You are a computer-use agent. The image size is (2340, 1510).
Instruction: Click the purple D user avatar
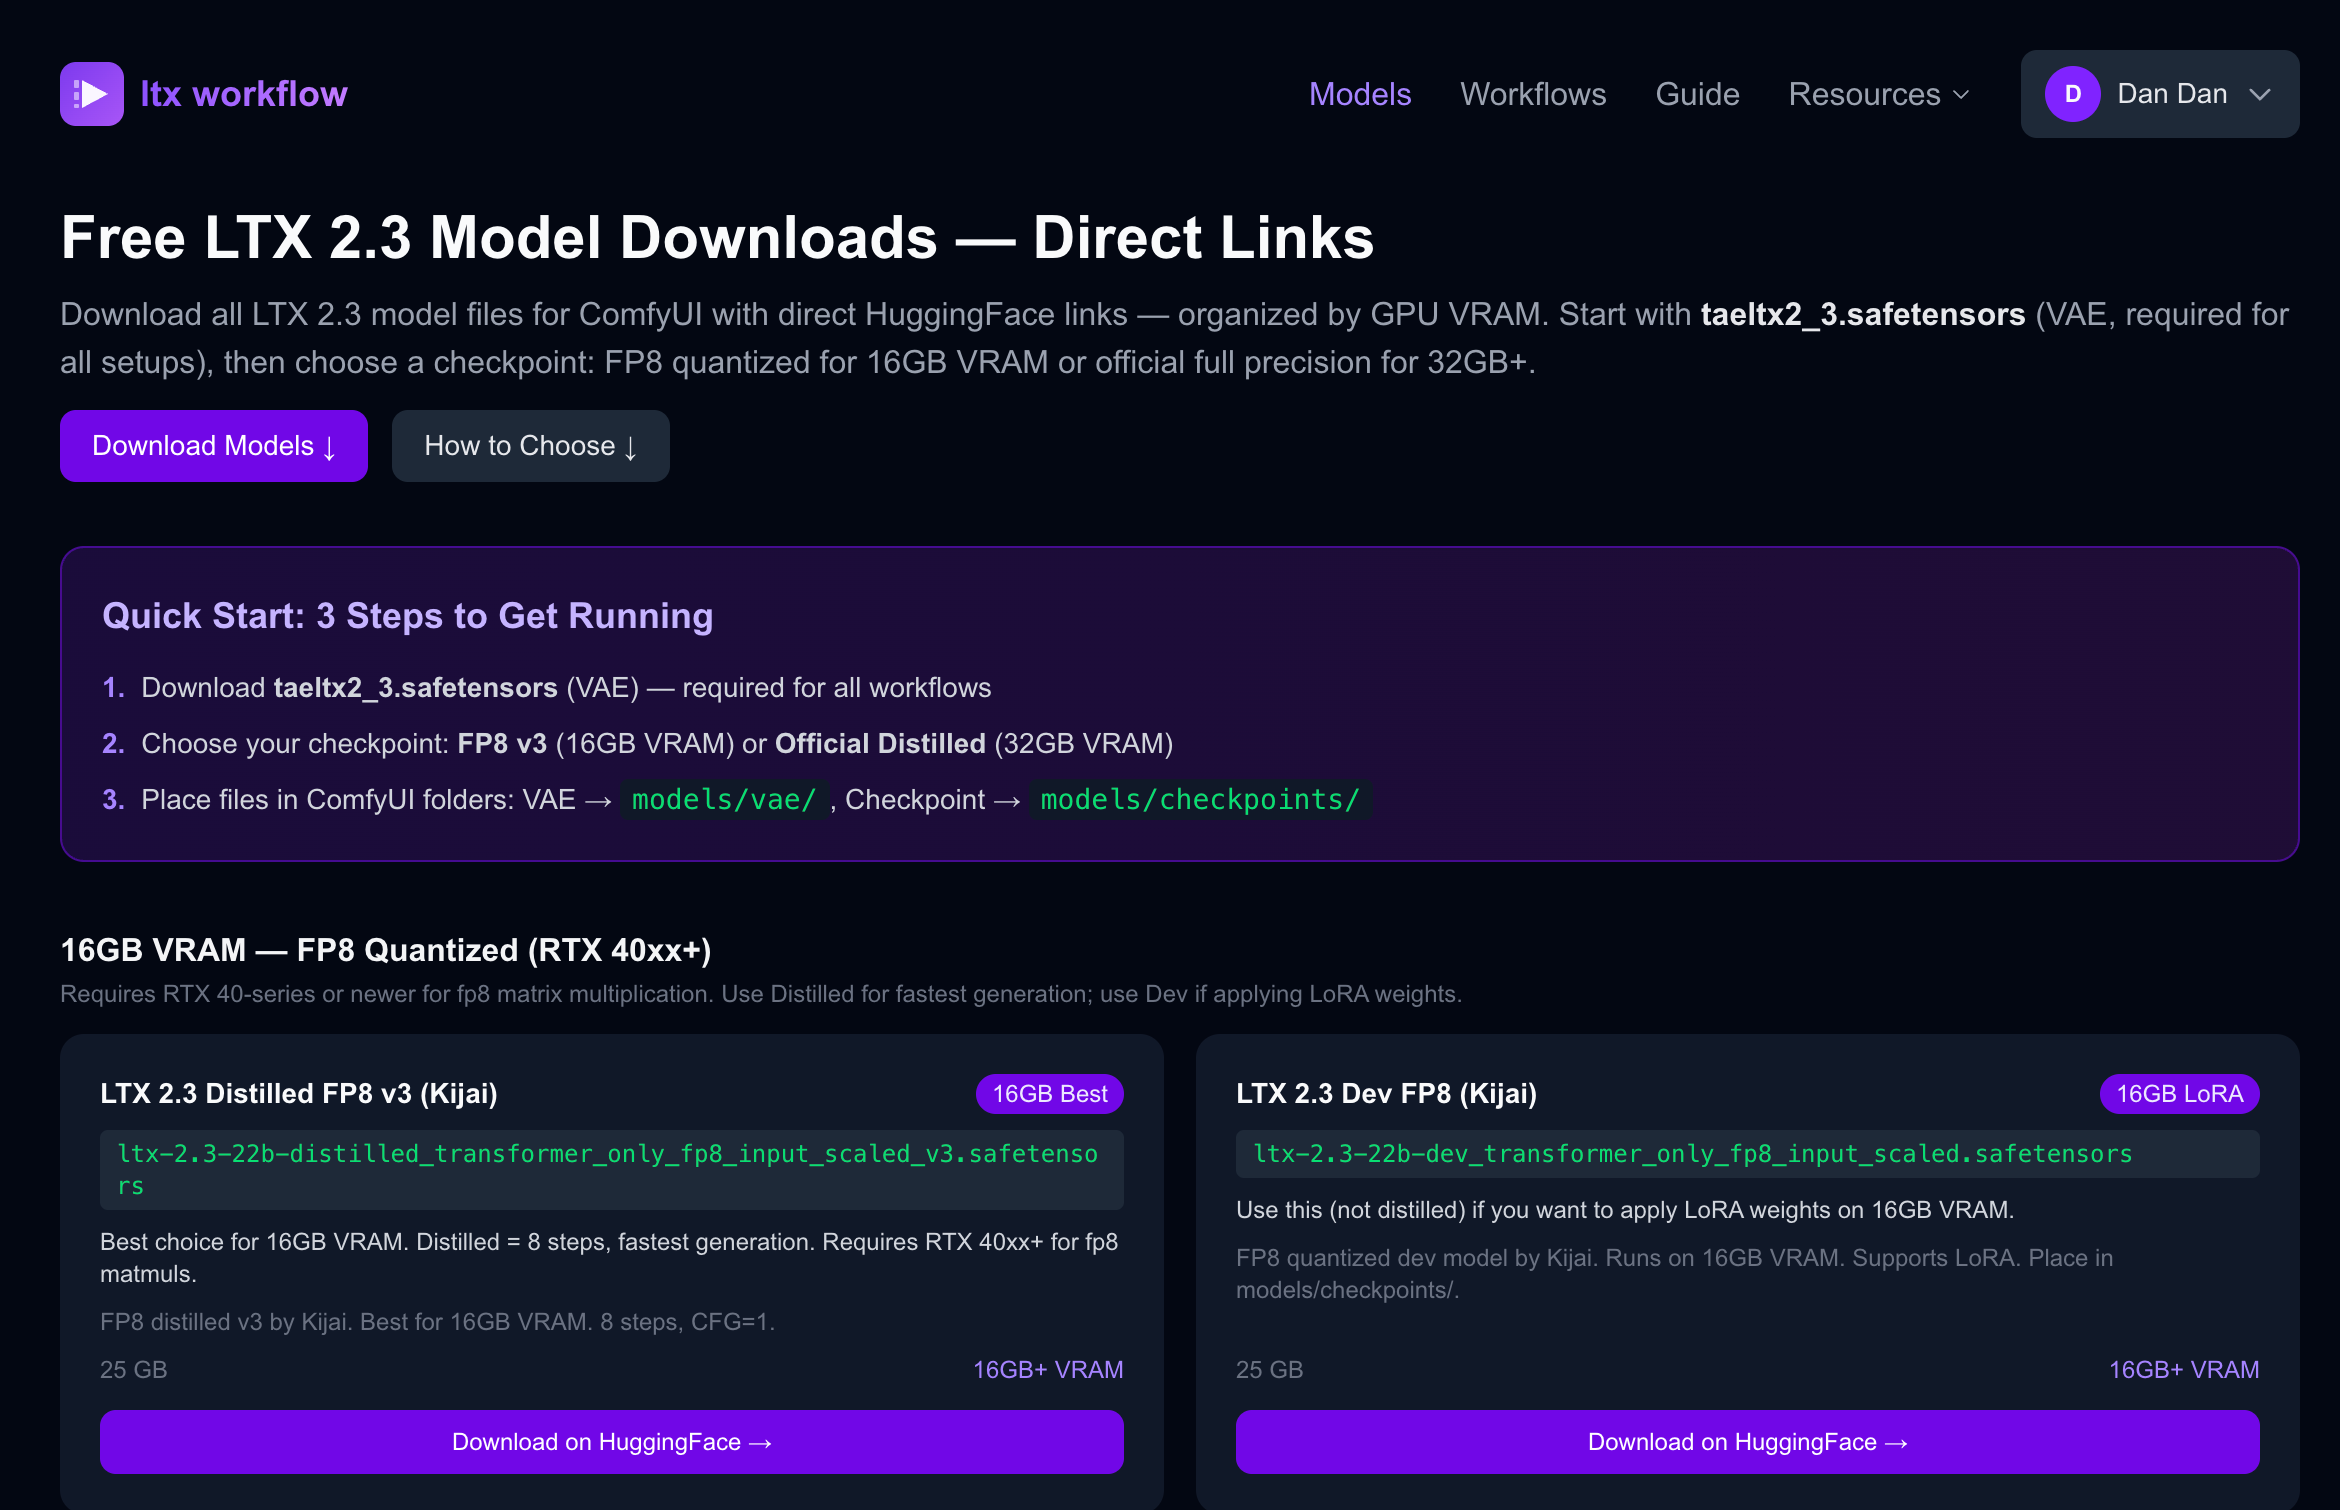pos(2072,94)
